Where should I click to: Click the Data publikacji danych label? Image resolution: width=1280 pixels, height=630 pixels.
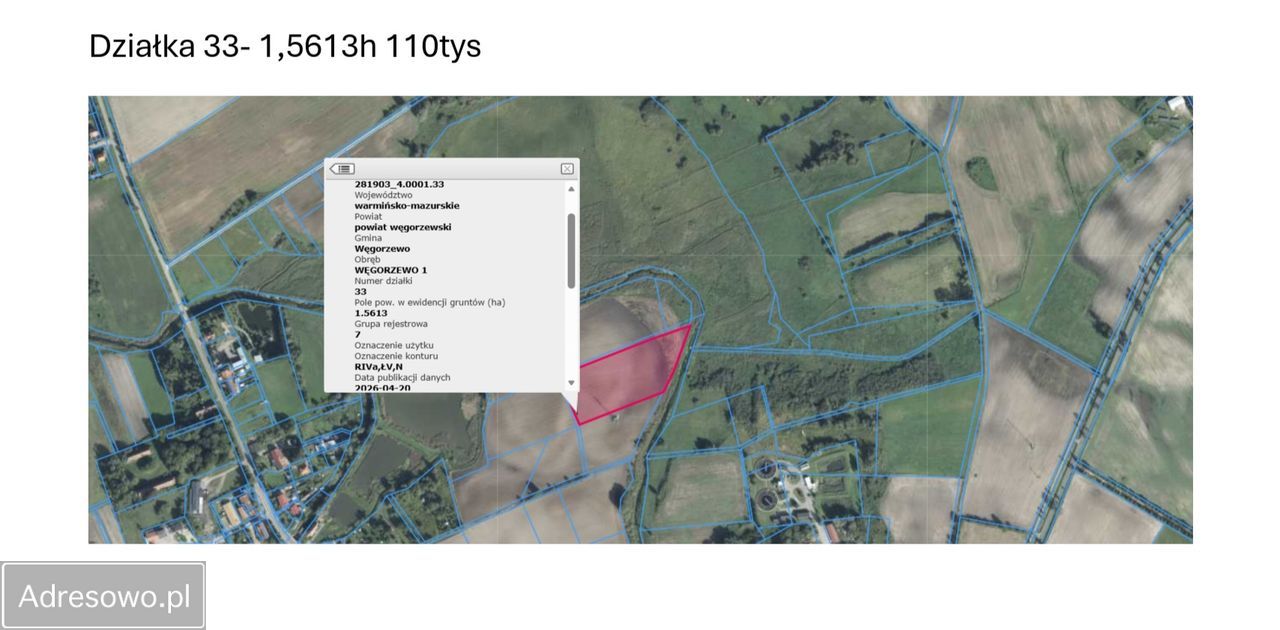(x=402, y=377)
